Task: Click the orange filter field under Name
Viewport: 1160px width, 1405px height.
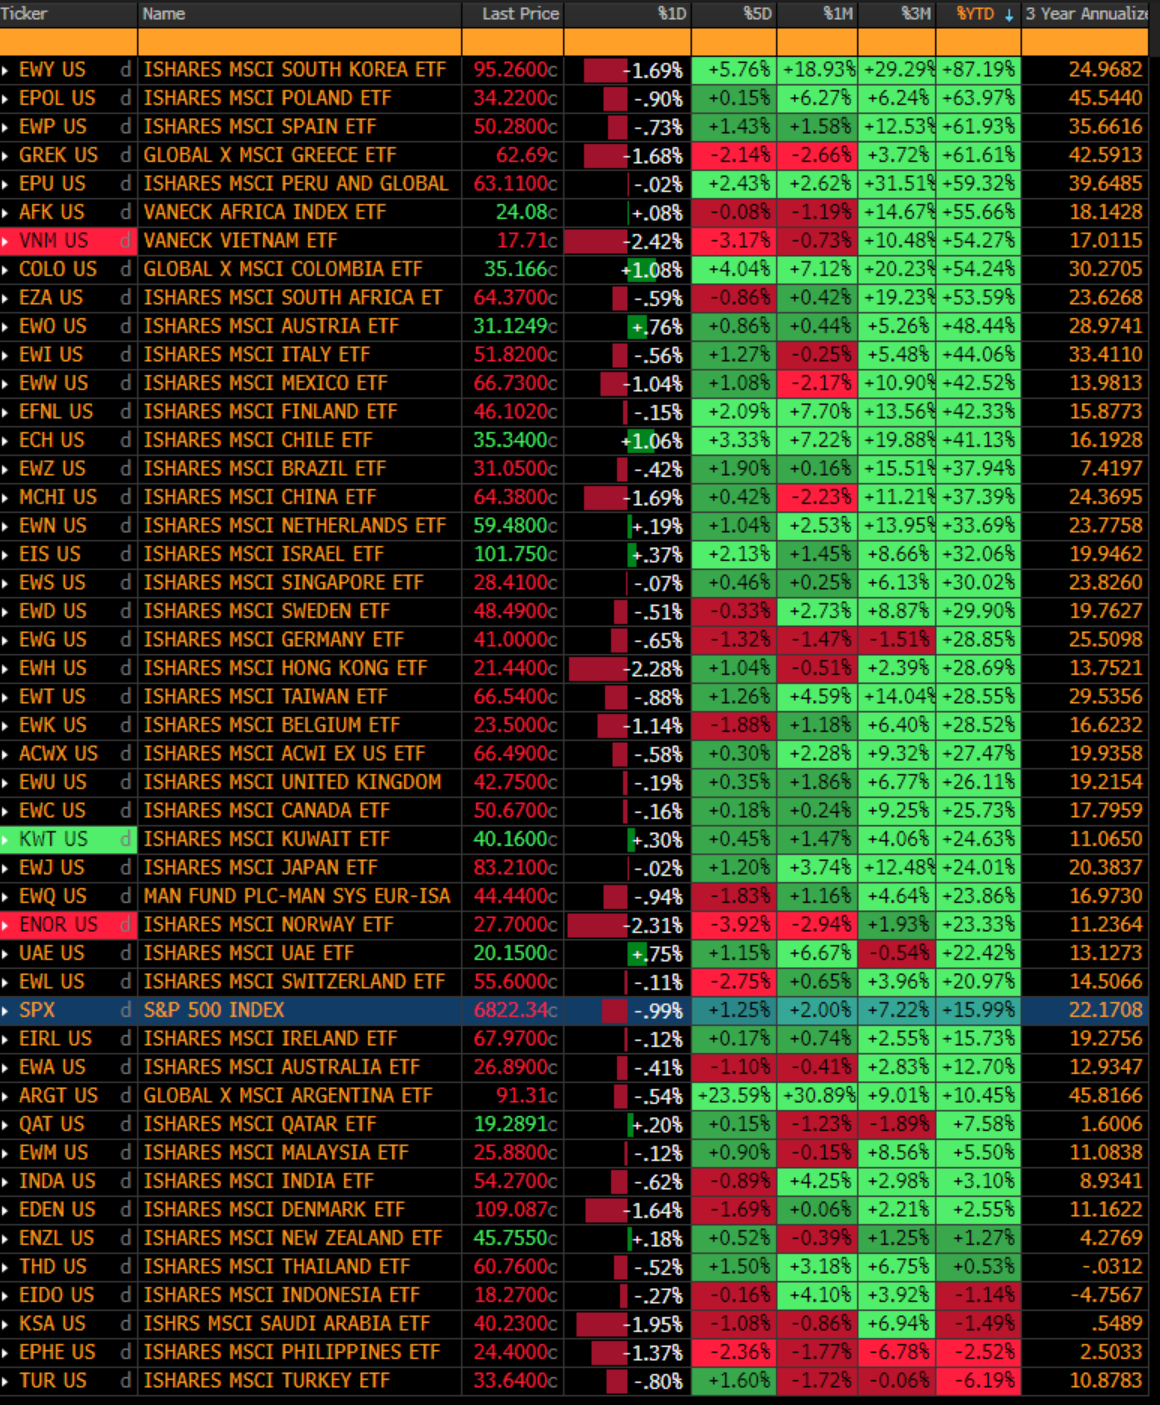Action: coord(300,42)
